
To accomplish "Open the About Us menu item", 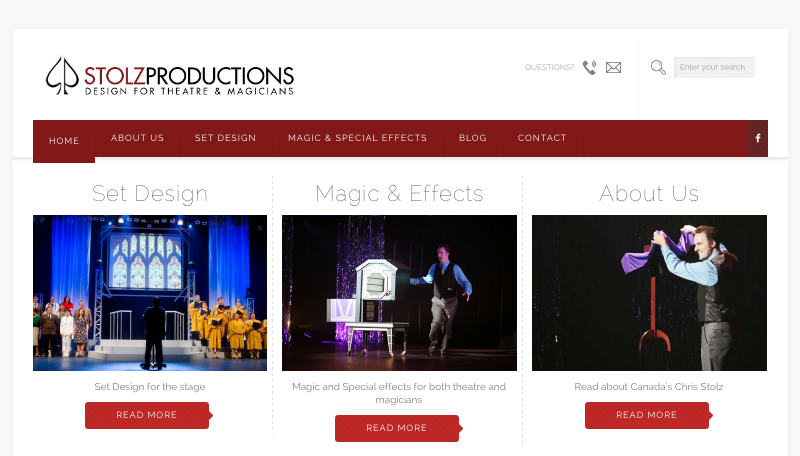I will click(x=137, y=138).
